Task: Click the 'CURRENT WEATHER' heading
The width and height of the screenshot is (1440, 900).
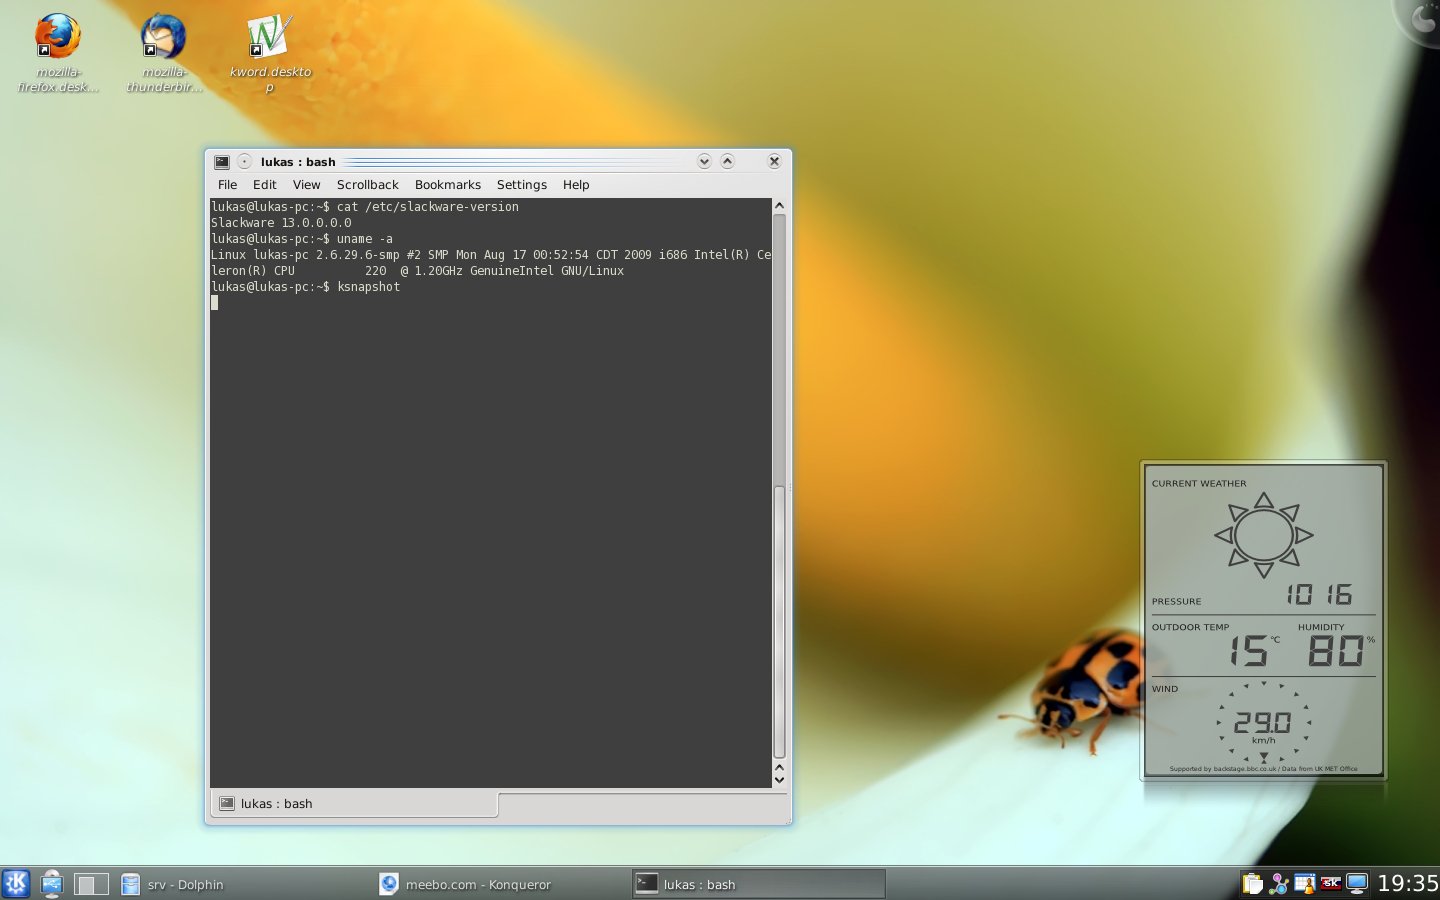Action: (1199, 484)
